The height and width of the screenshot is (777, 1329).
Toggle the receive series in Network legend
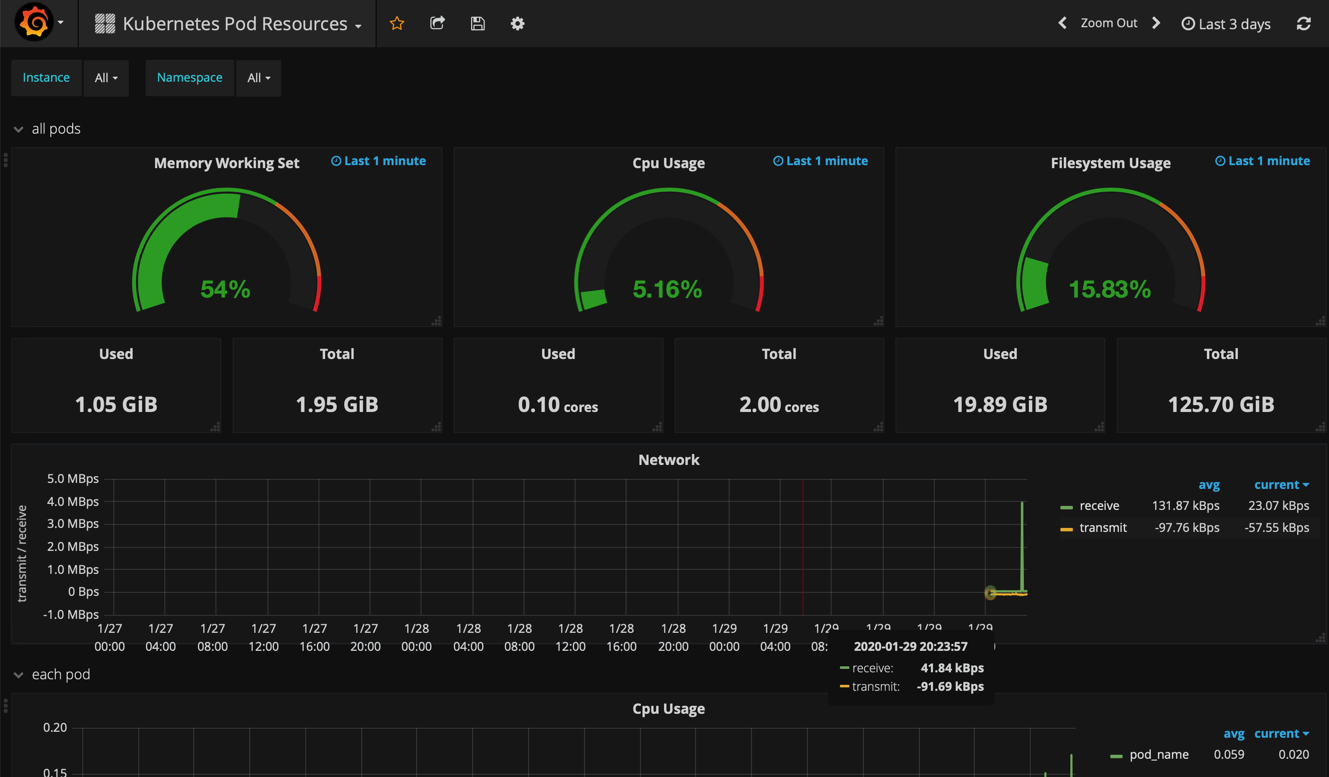pyautogui.click(x=1099, y=506)
